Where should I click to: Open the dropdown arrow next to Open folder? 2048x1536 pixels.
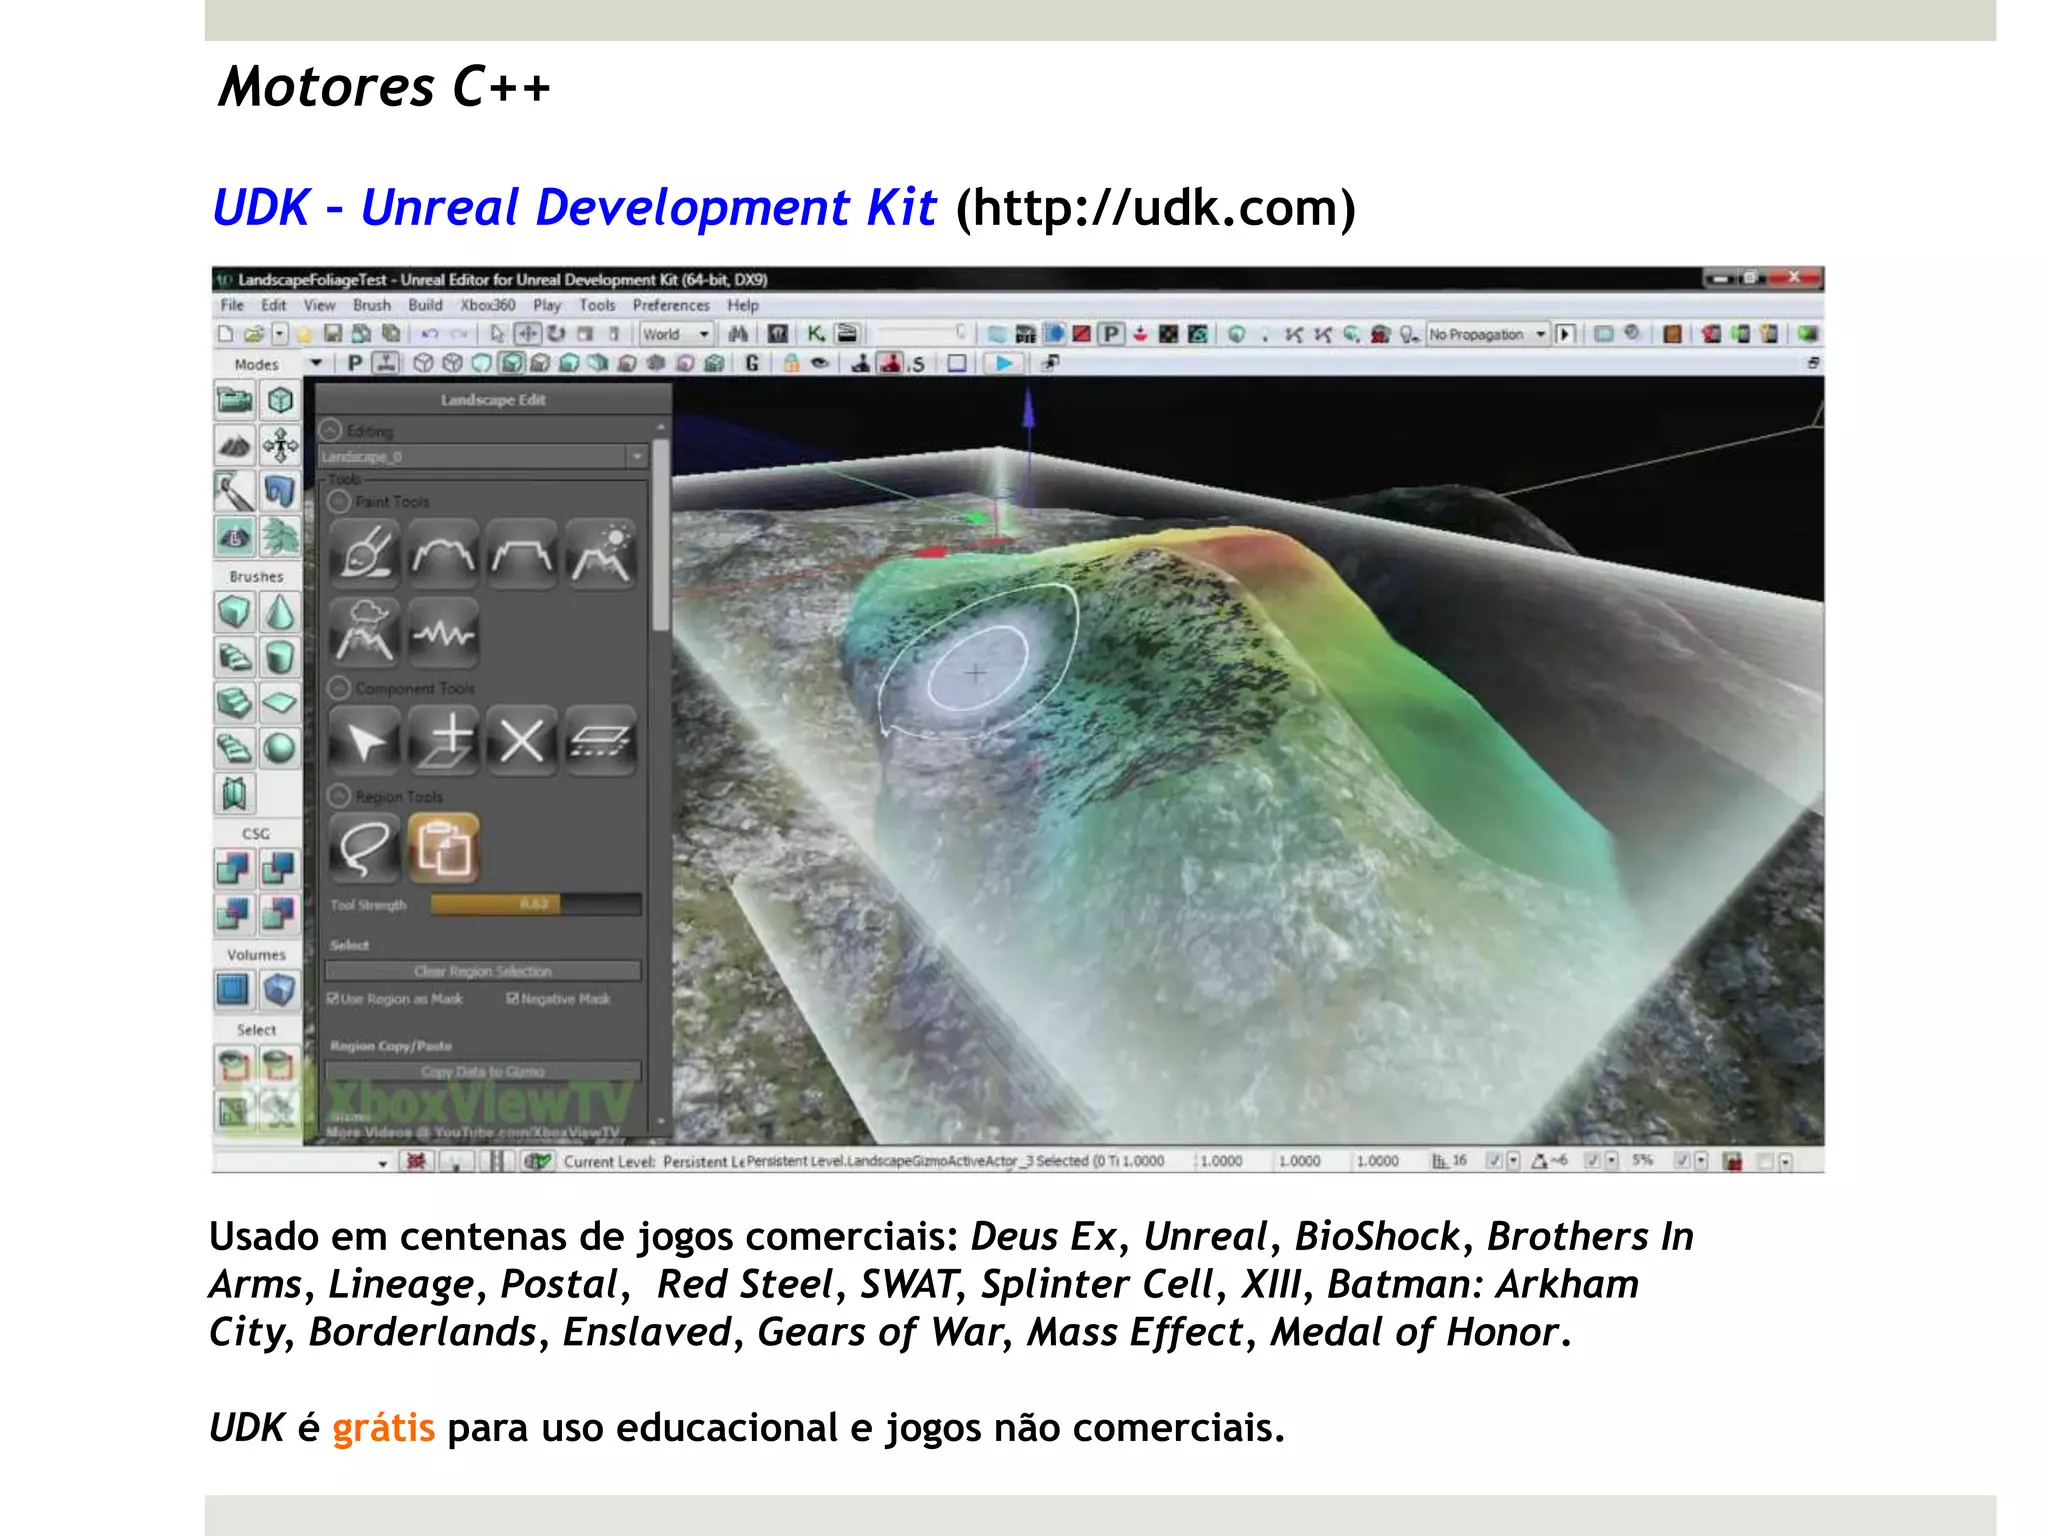point(280,334)
